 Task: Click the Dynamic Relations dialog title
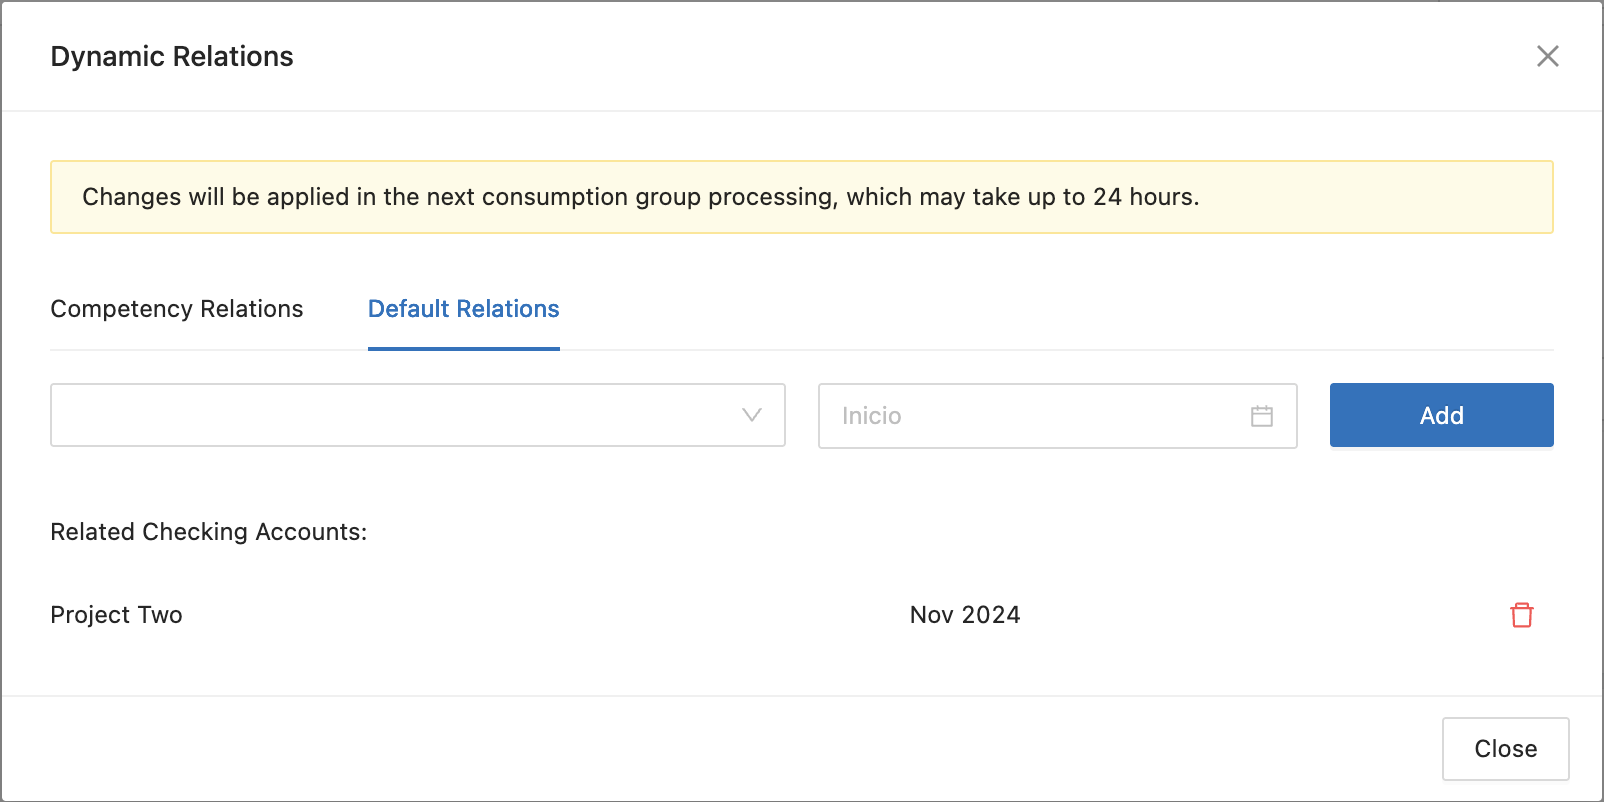[172, 57]
